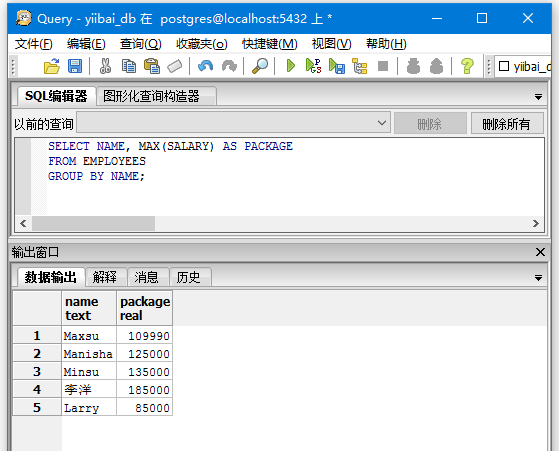Open the output pane tab list arrow

click(538, 277)
